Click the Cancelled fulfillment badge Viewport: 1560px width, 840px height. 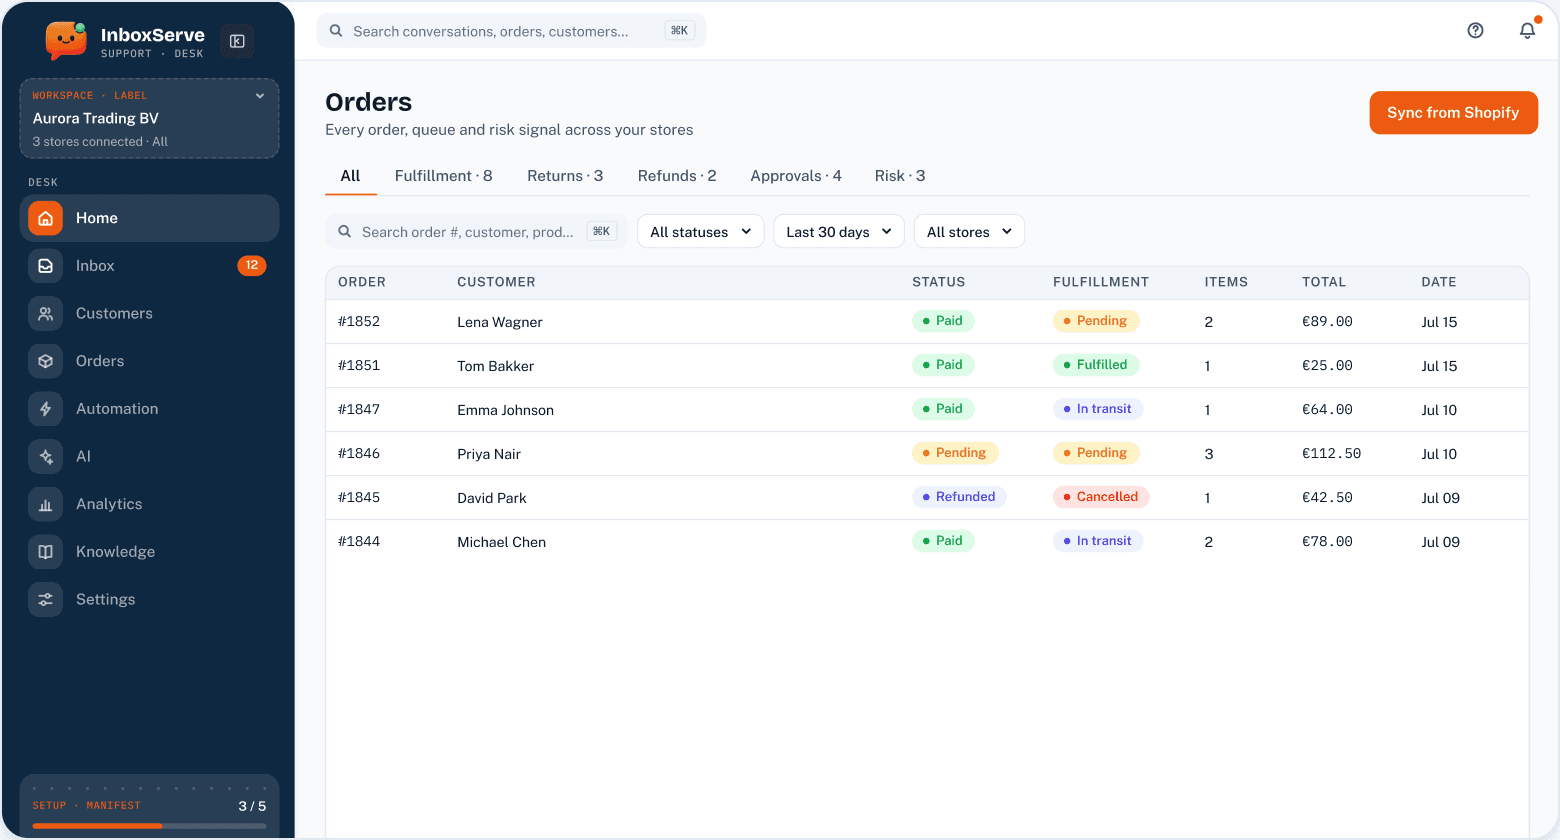[x=1101, y=497]
